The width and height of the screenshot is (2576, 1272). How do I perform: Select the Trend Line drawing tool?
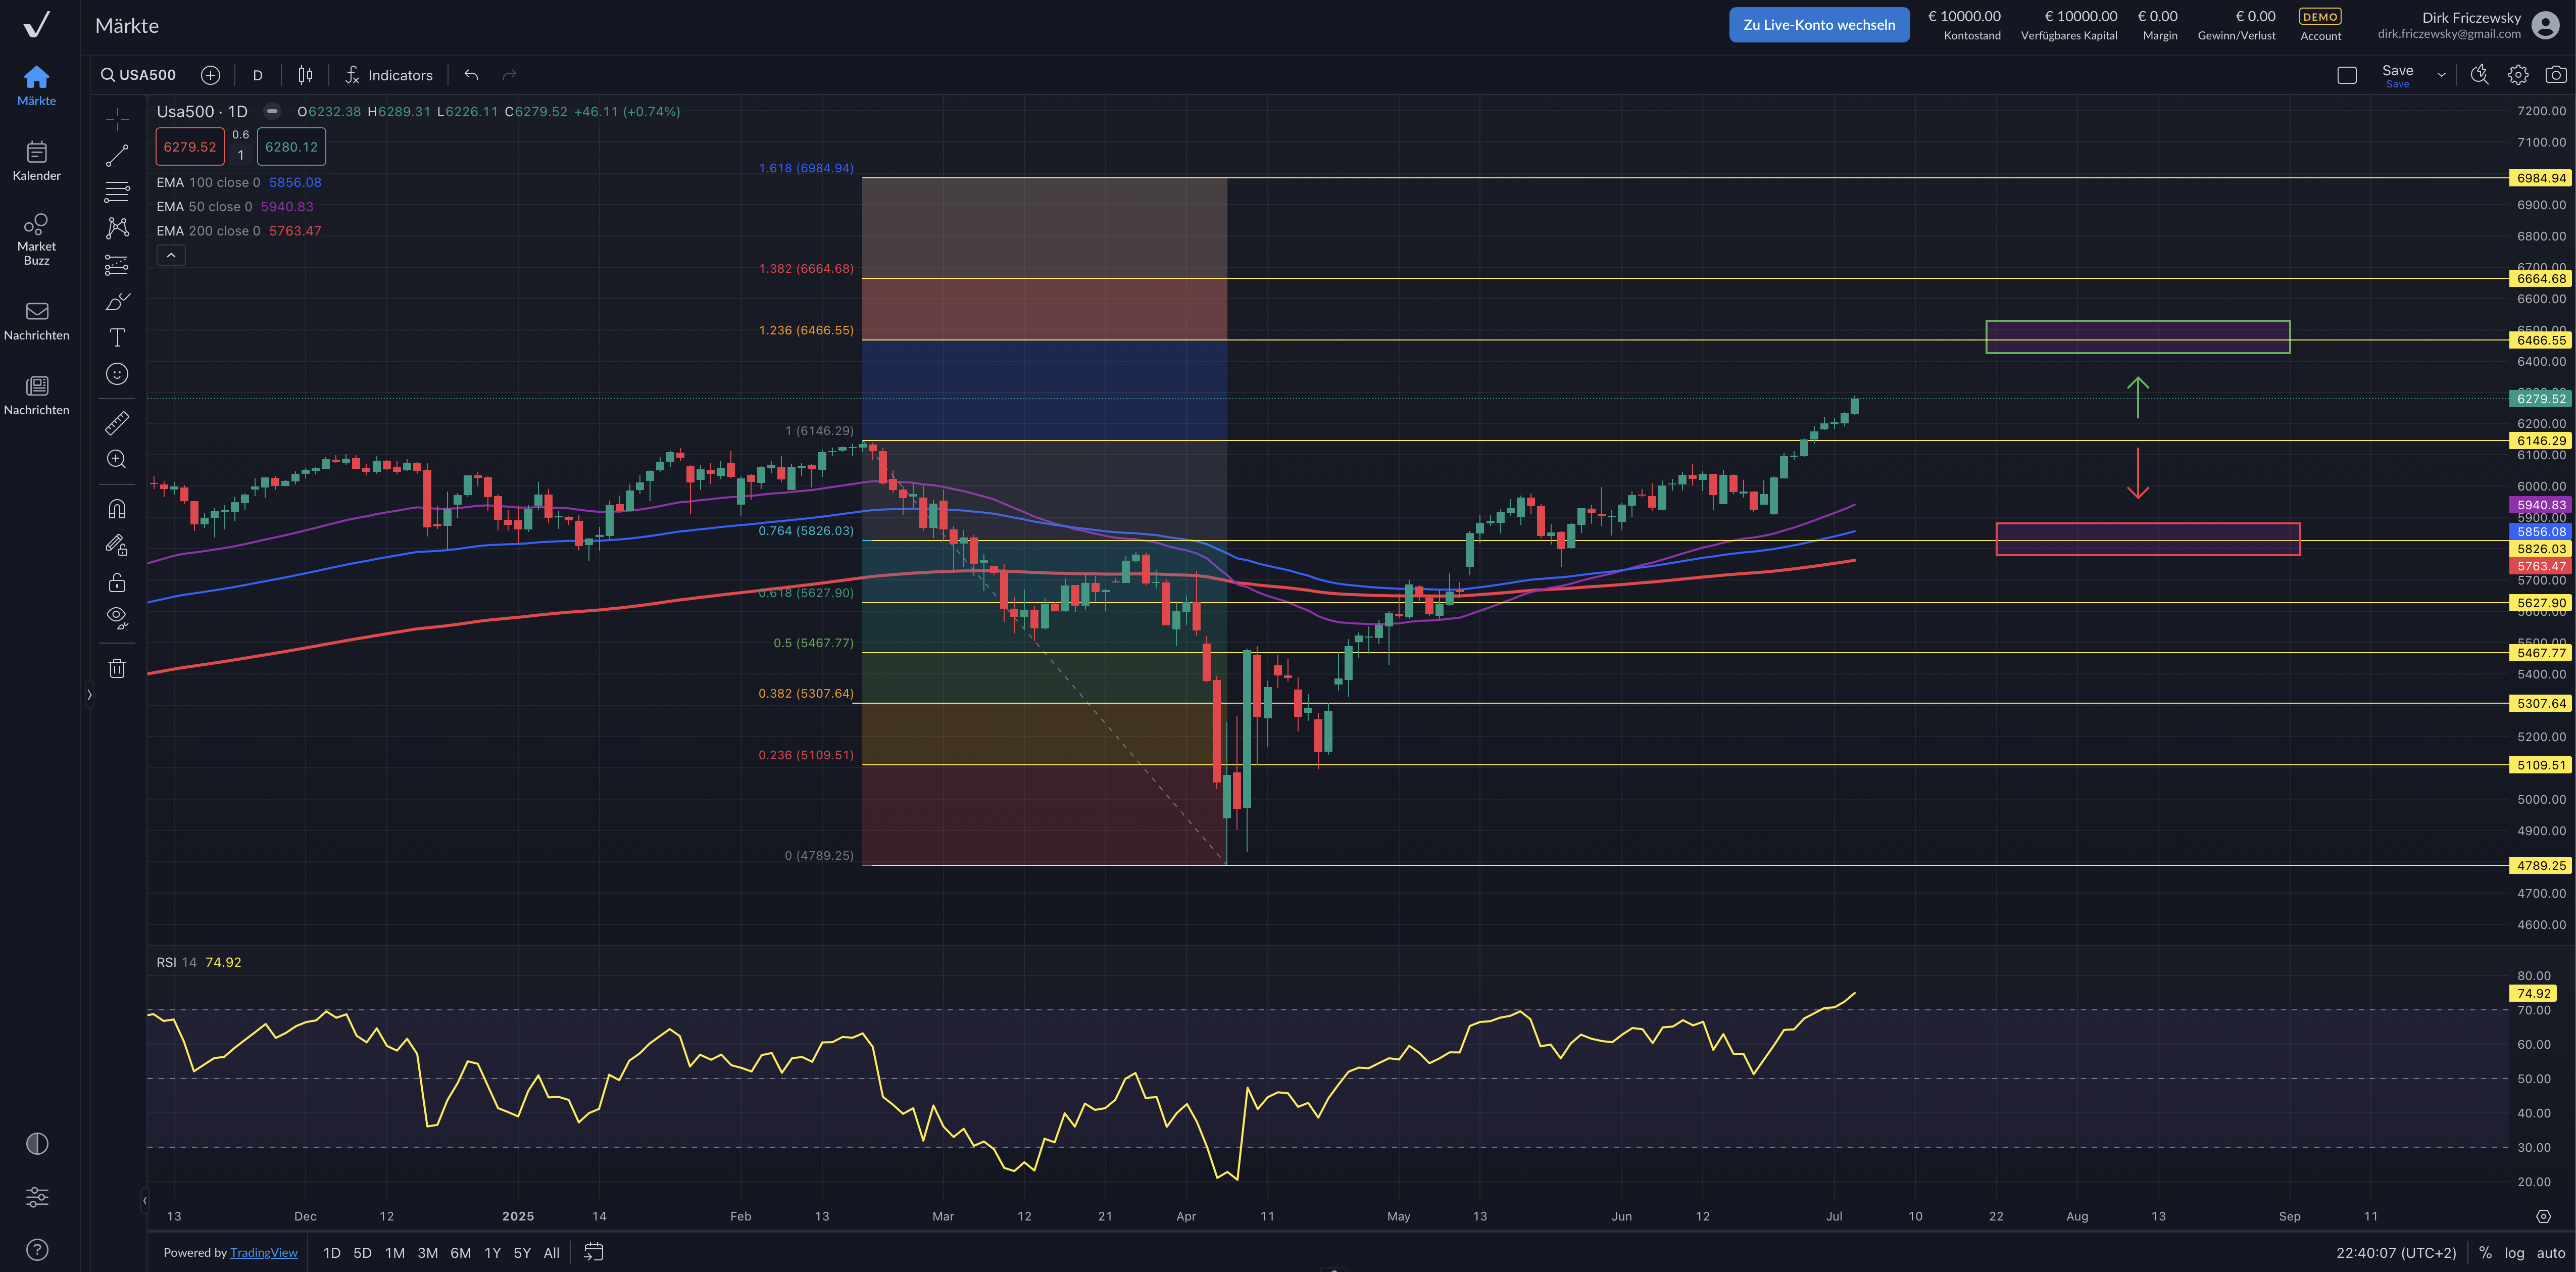[117, 154]
